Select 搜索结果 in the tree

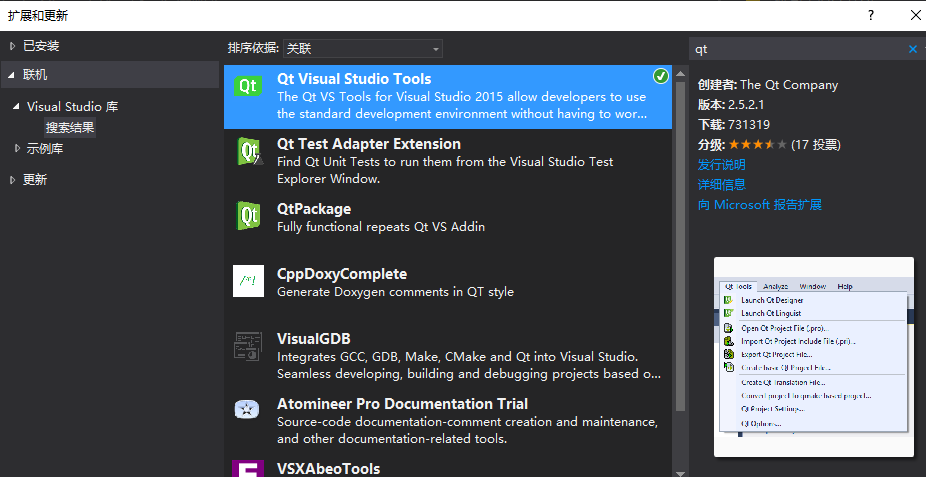(x=70, y=128)
